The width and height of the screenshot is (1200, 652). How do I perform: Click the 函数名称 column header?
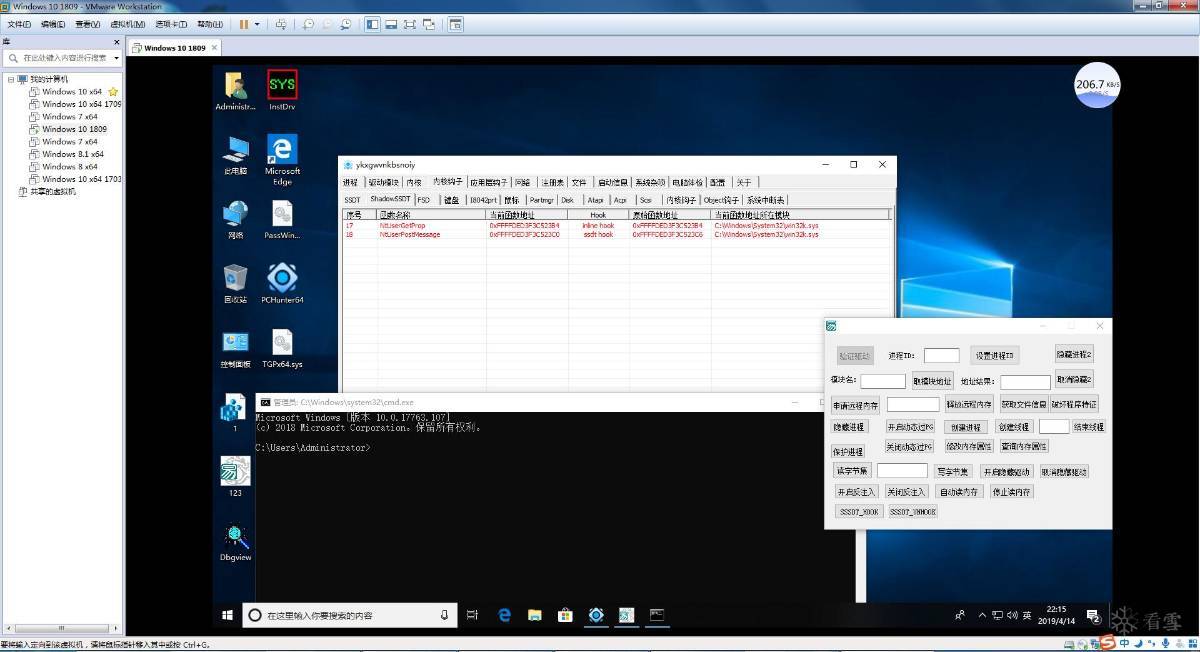(430, 214)
